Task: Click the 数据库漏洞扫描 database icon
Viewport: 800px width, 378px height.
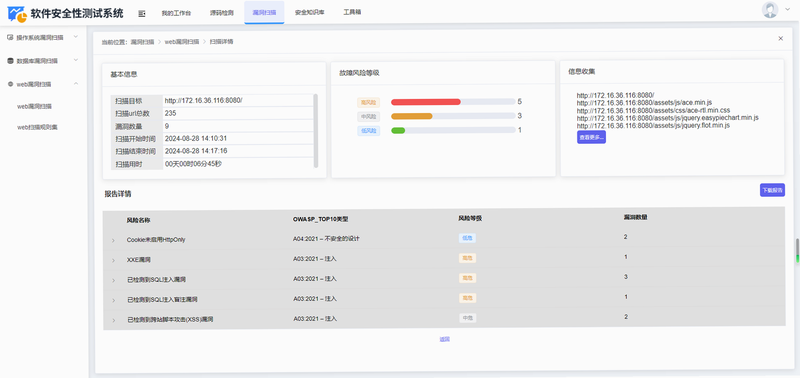Action: (x=10, y=61)
